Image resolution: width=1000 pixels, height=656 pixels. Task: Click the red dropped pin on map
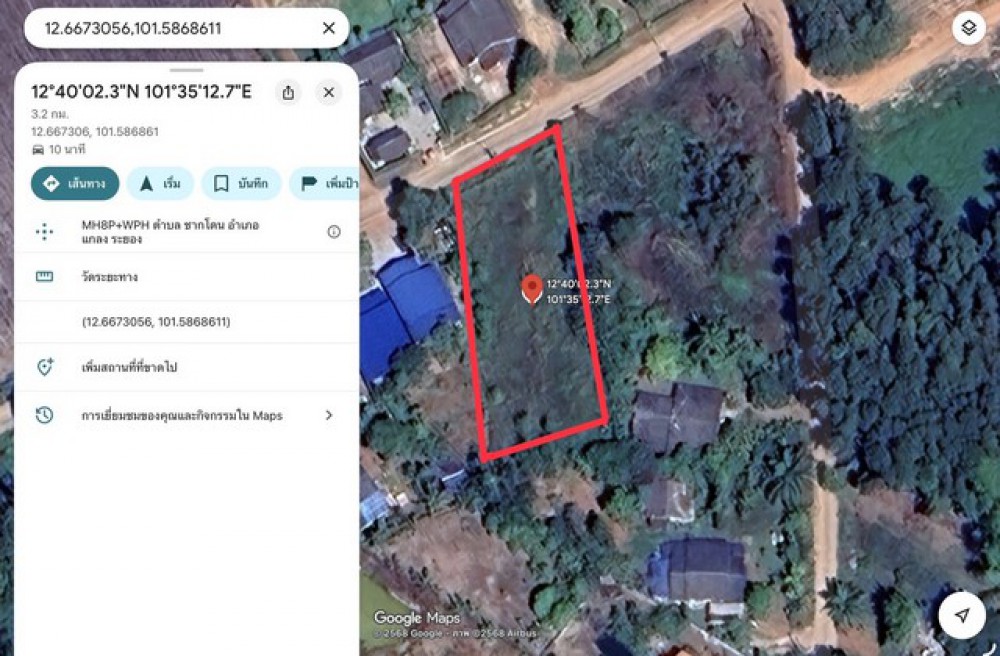[x=532, y=289]
